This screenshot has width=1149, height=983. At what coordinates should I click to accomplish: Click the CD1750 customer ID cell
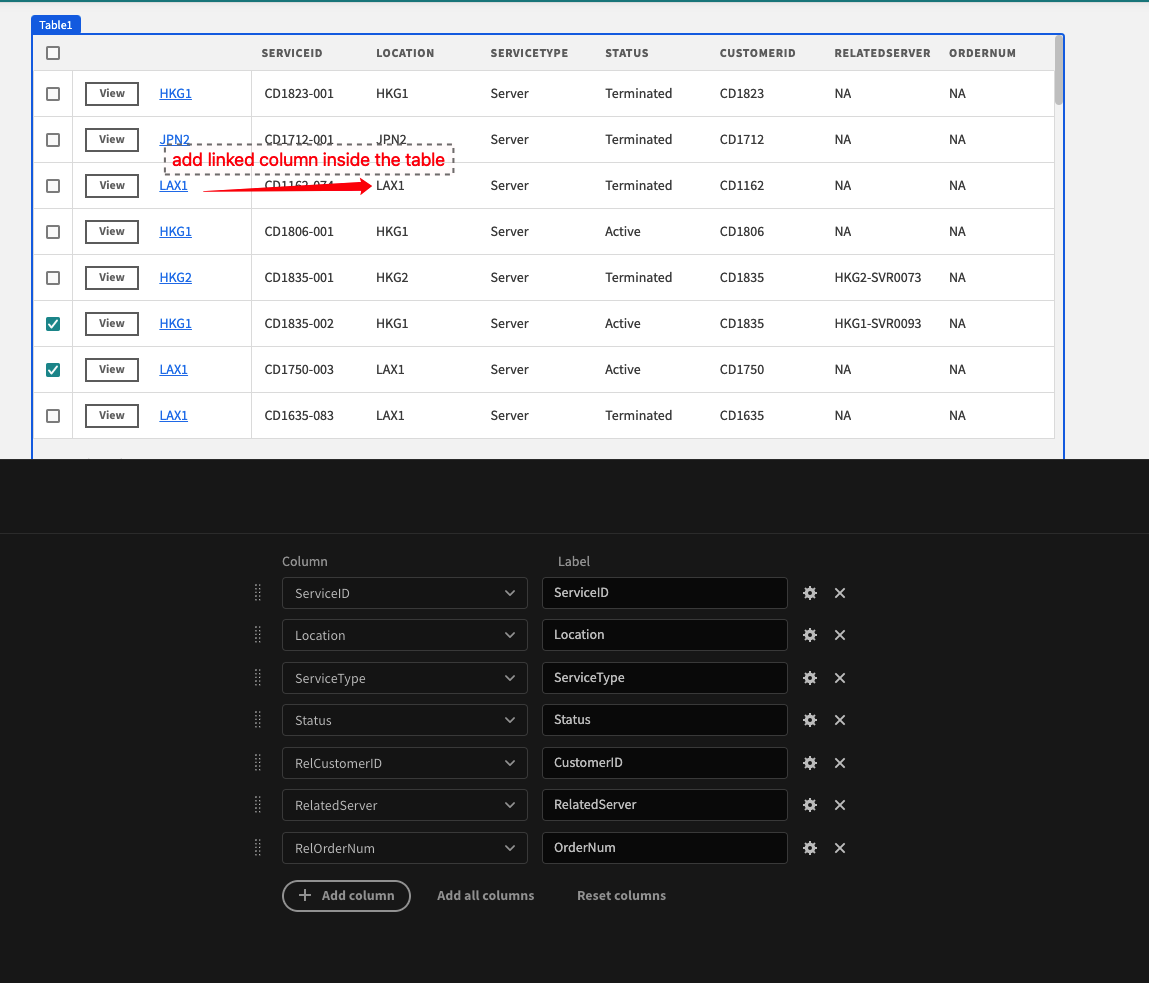(742, 370)
